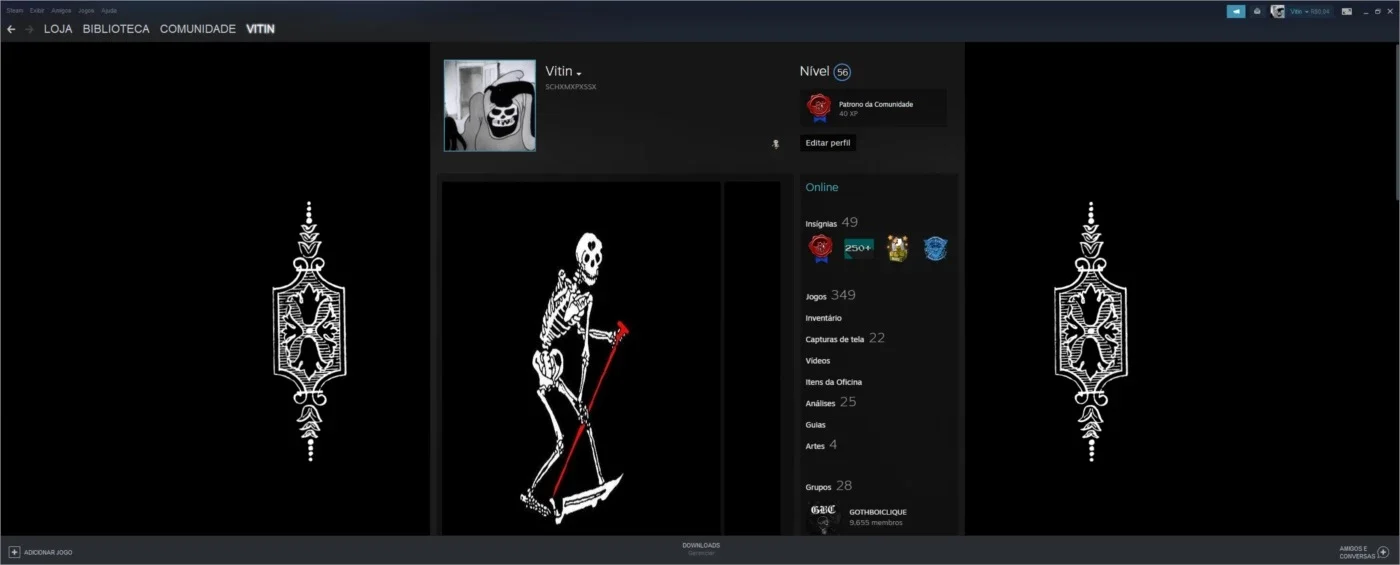Image resolution: width=1400 pixels, height=565 pixels.
Task: Click the small figure icon beside Editar perfil
Action: pos(775,144)
